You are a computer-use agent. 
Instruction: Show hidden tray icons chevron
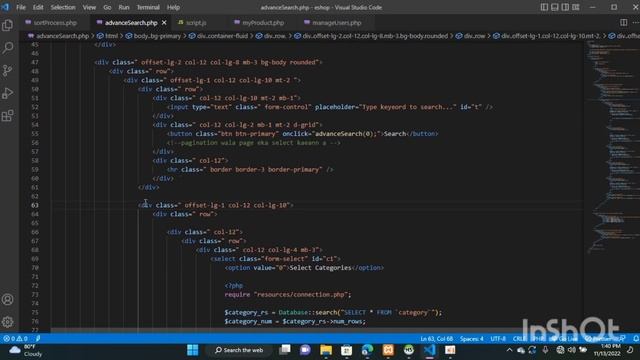(509, 350)
